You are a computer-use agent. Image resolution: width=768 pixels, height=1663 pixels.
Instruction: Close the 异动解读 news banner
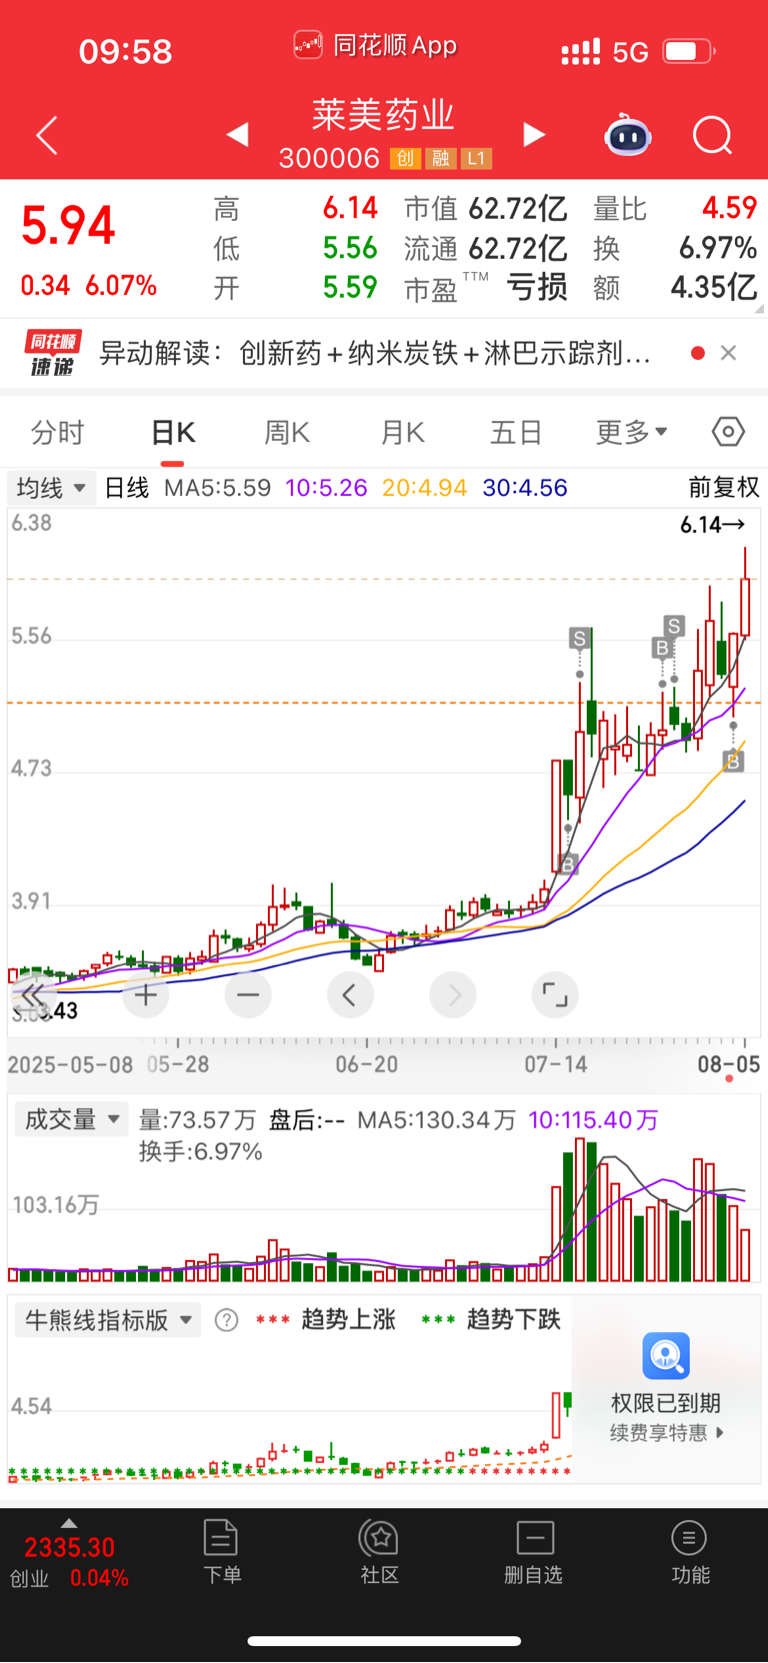click(729, 352)
